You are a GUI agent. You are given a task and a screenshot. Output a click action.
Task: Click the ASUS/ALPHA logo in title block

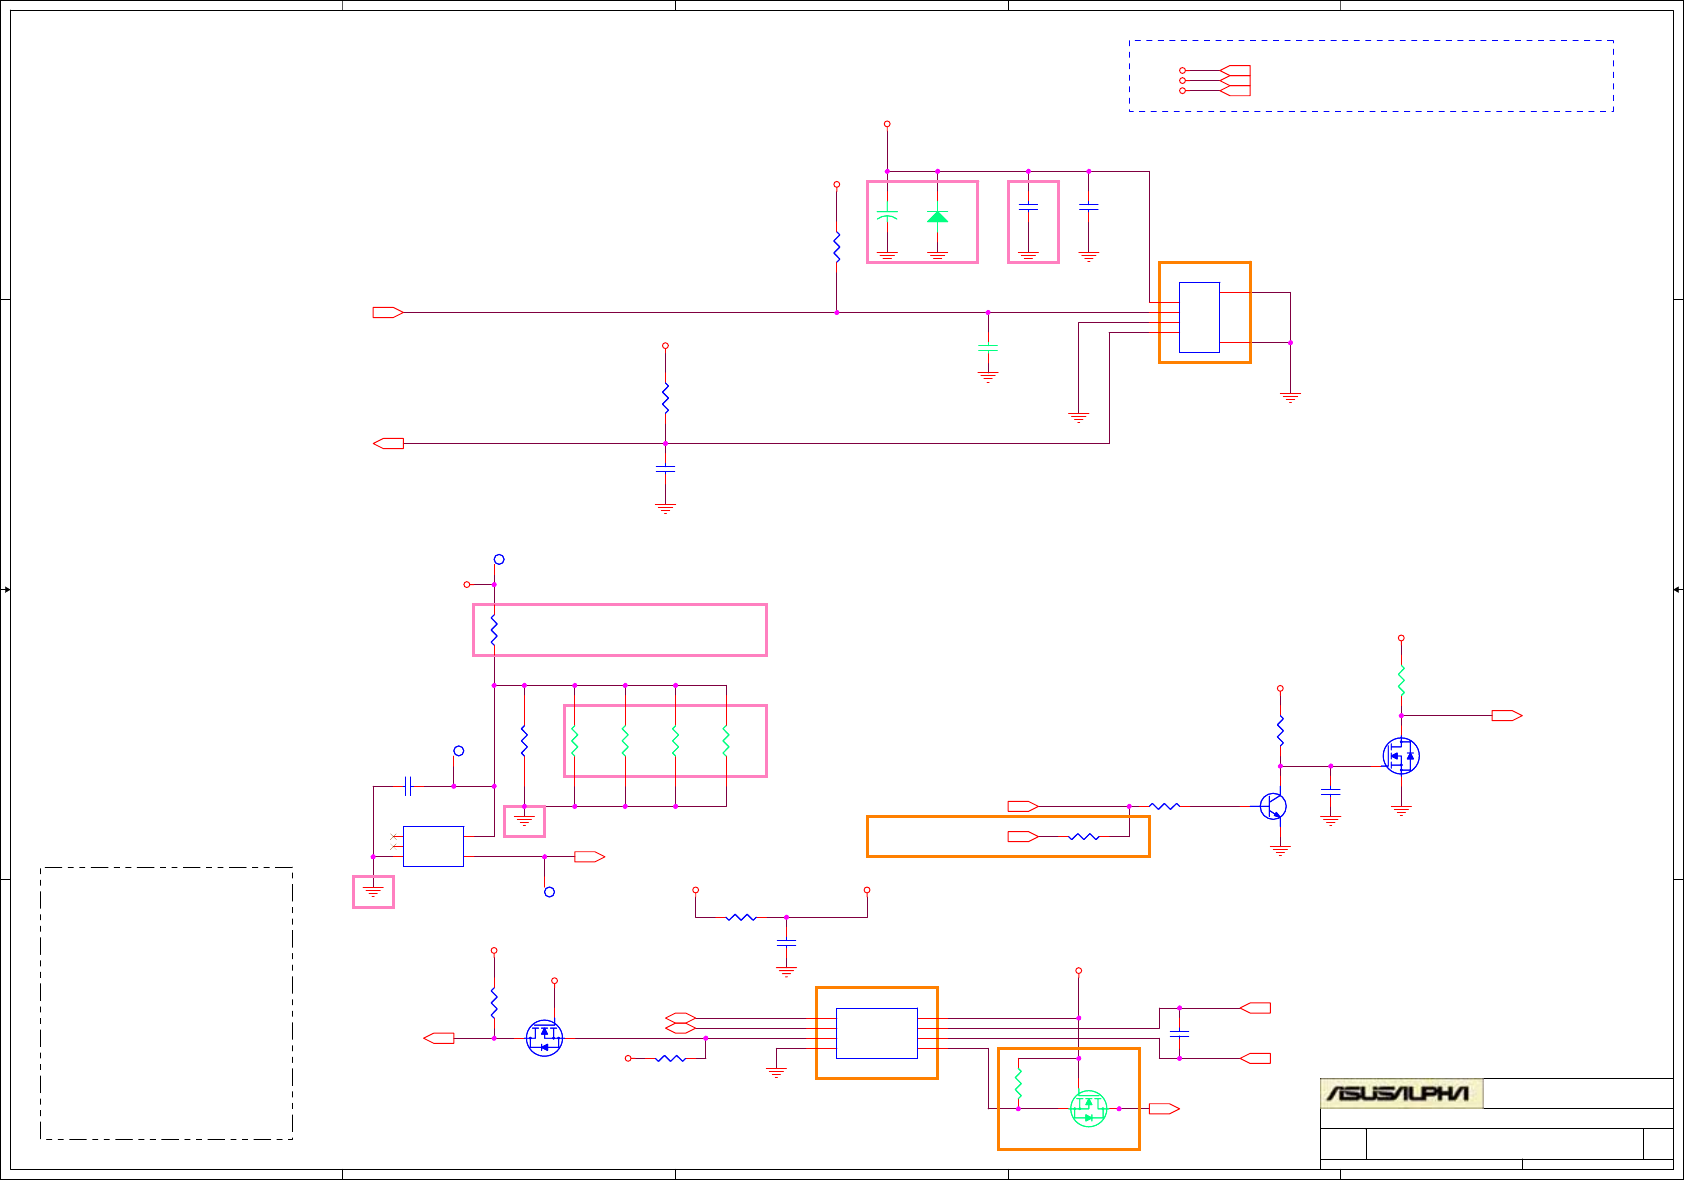click(1401, 1093)
